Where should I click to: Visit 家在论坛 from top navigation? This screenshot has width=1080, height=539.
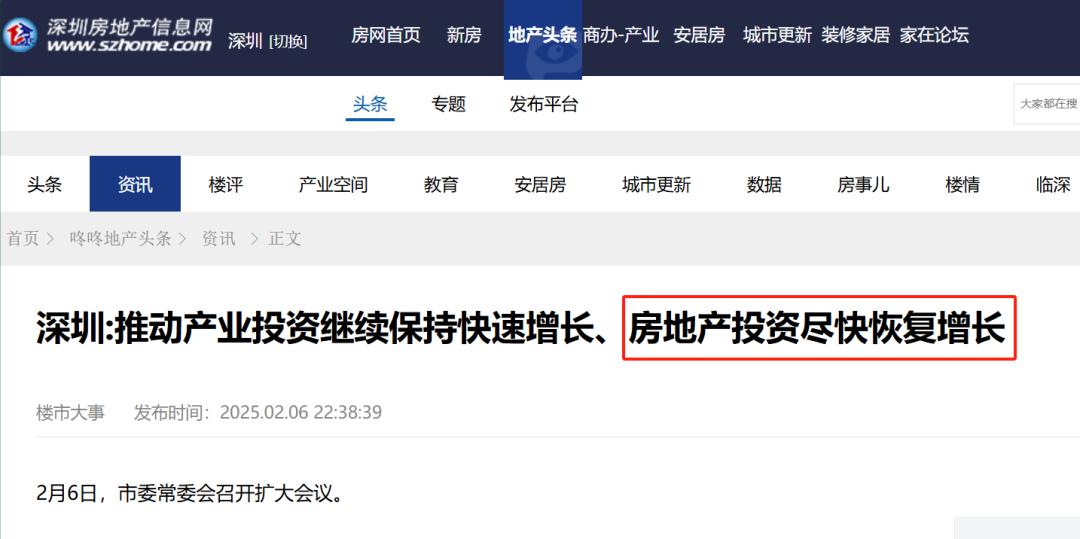coord(934,35)
